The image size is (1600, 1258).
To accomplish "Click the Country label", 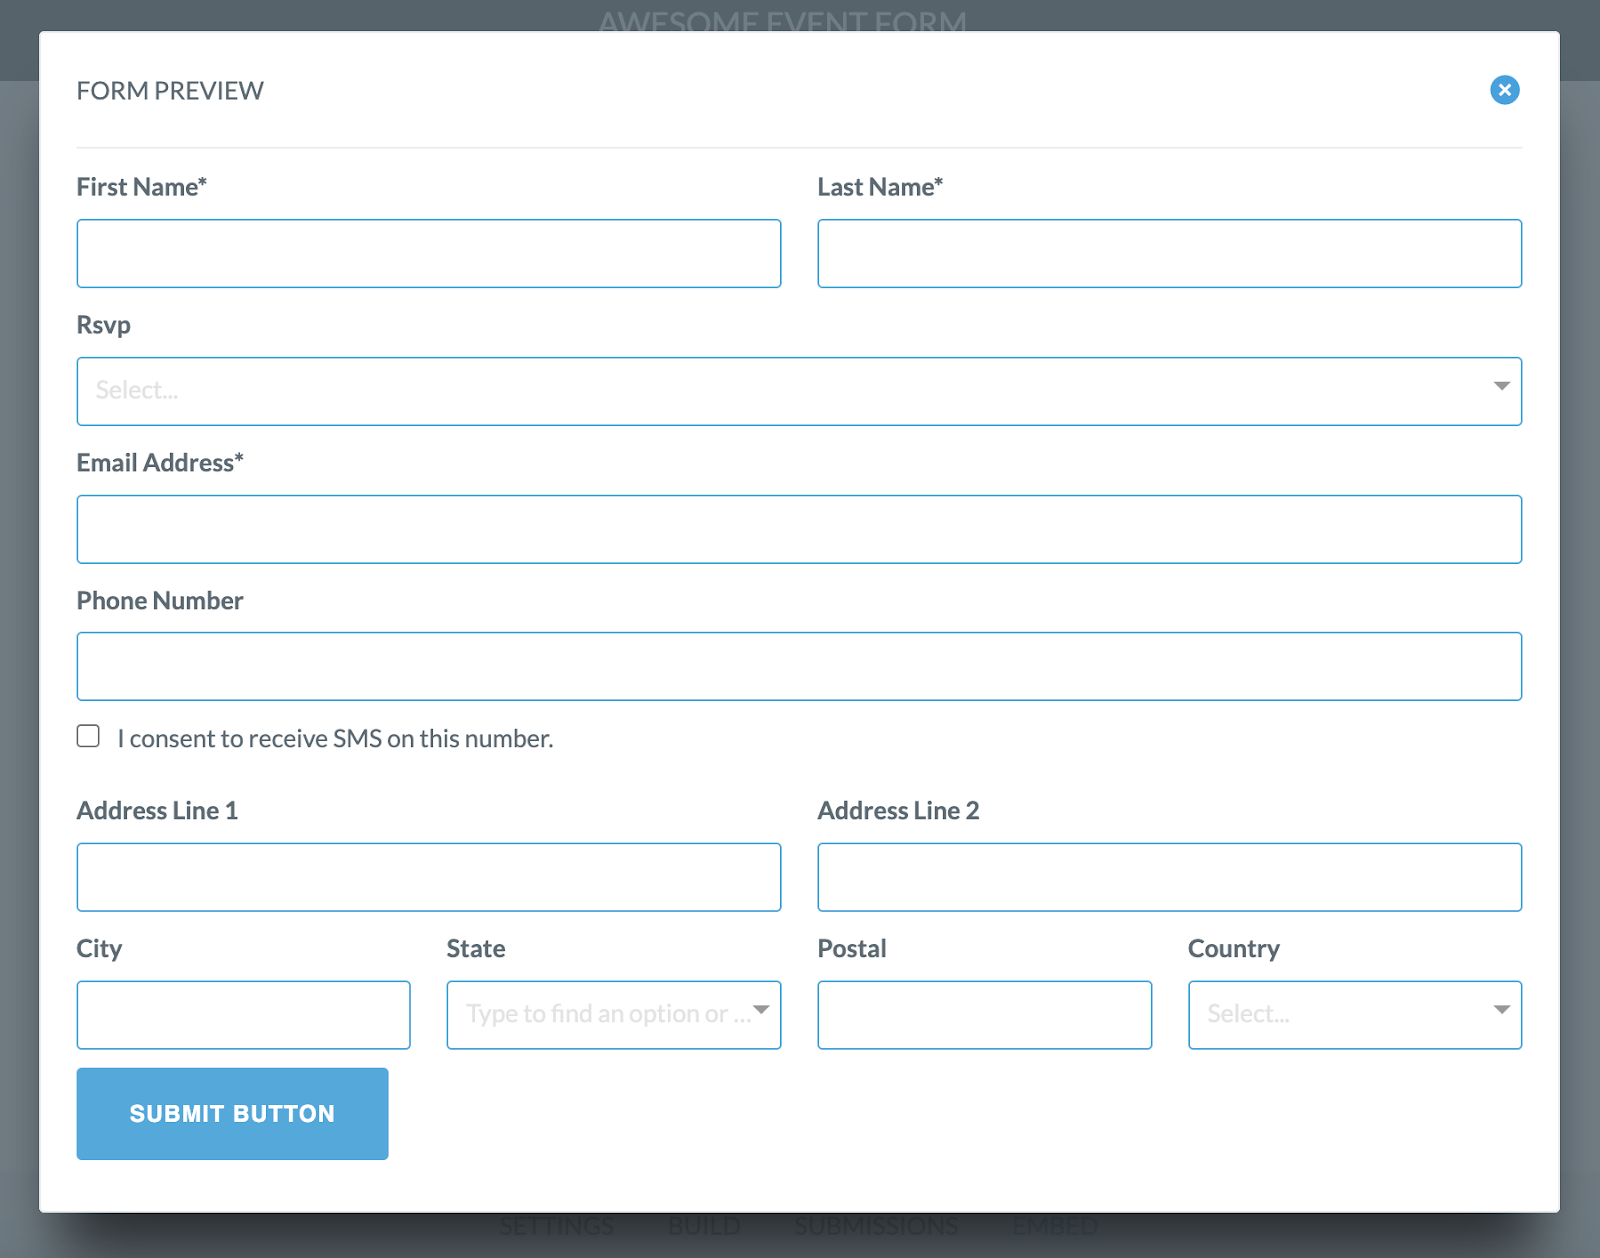I will [x=1234, y=949].
